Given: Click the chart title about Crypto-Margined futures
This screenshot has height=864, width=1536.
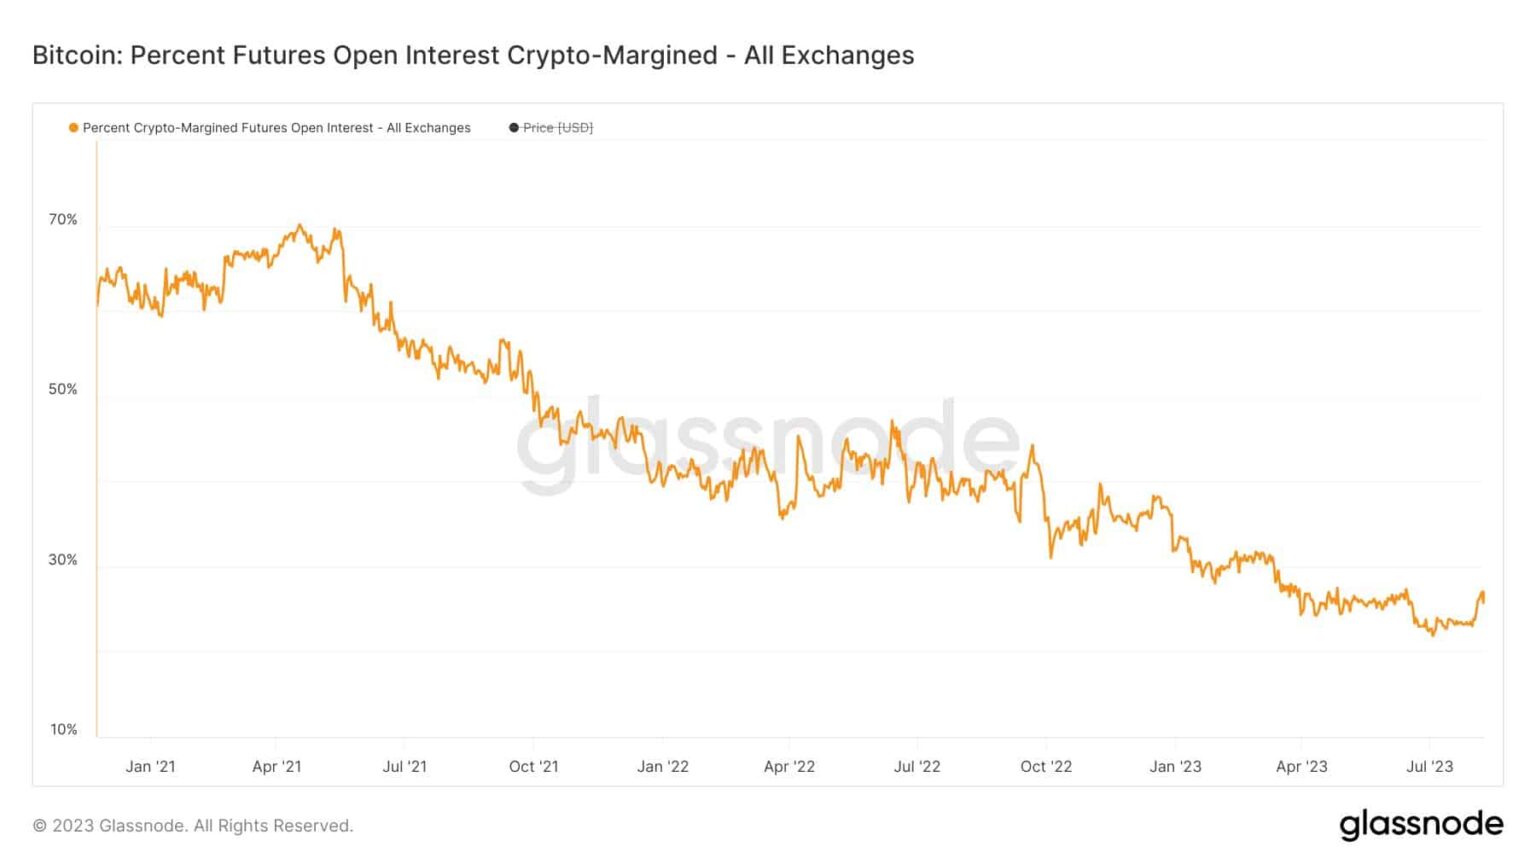Looking at the screenshot, I should pos(473,55).
